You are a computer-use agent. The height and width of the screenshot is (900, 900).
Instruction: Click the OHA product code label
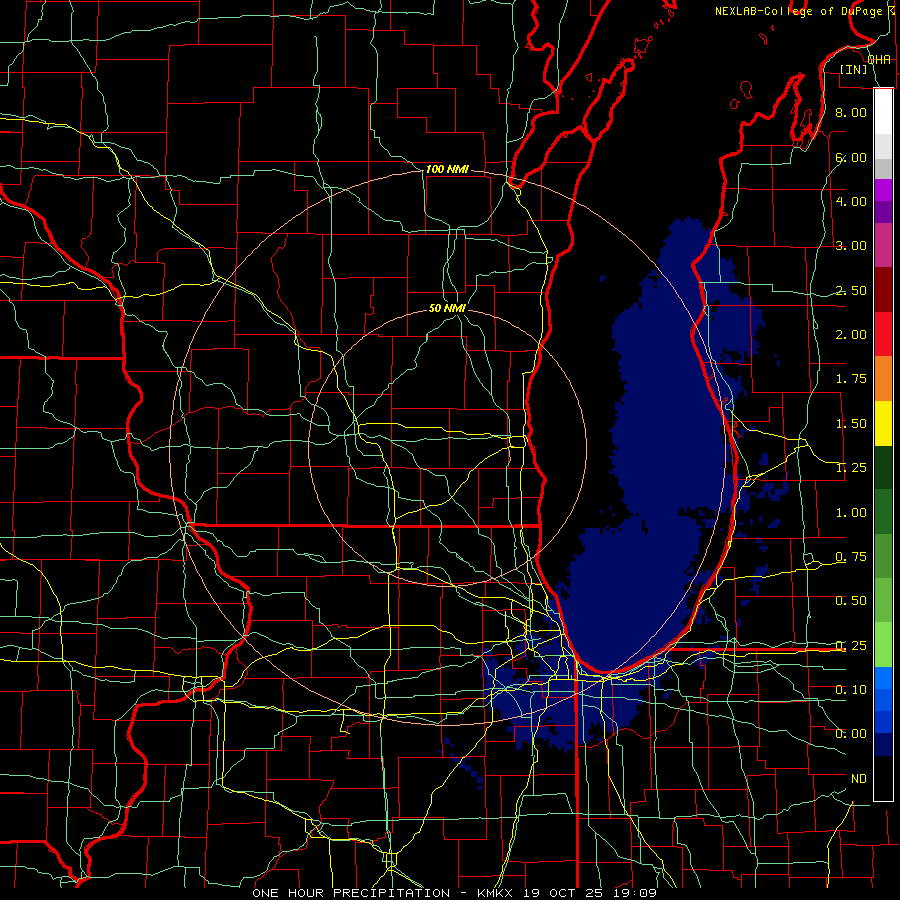point(879,60)
